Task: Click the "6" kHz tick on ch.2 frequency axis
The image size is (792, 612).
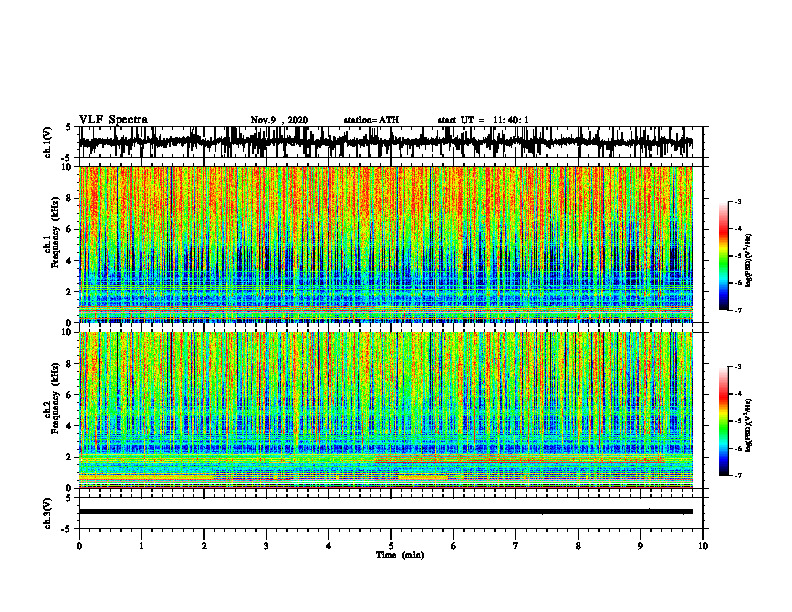Action: point(71,395)
